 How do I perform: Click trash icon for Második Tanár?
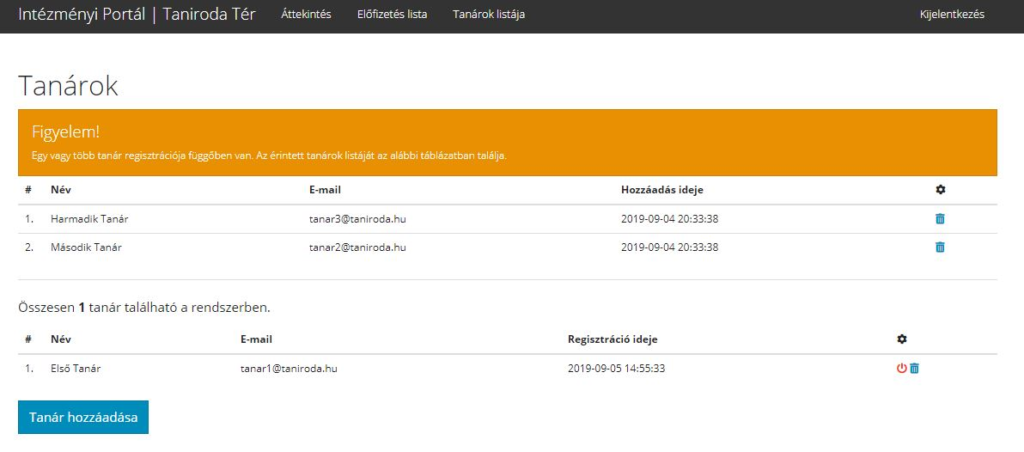coord(939,247)
